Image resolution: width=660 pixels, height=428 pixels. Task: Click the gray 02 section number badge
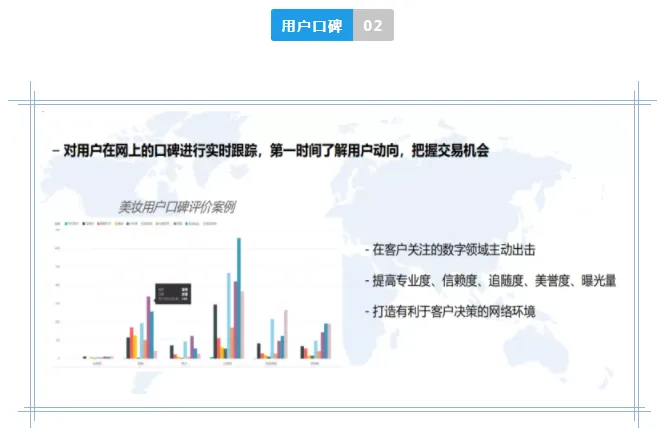[x=373, y=25]
